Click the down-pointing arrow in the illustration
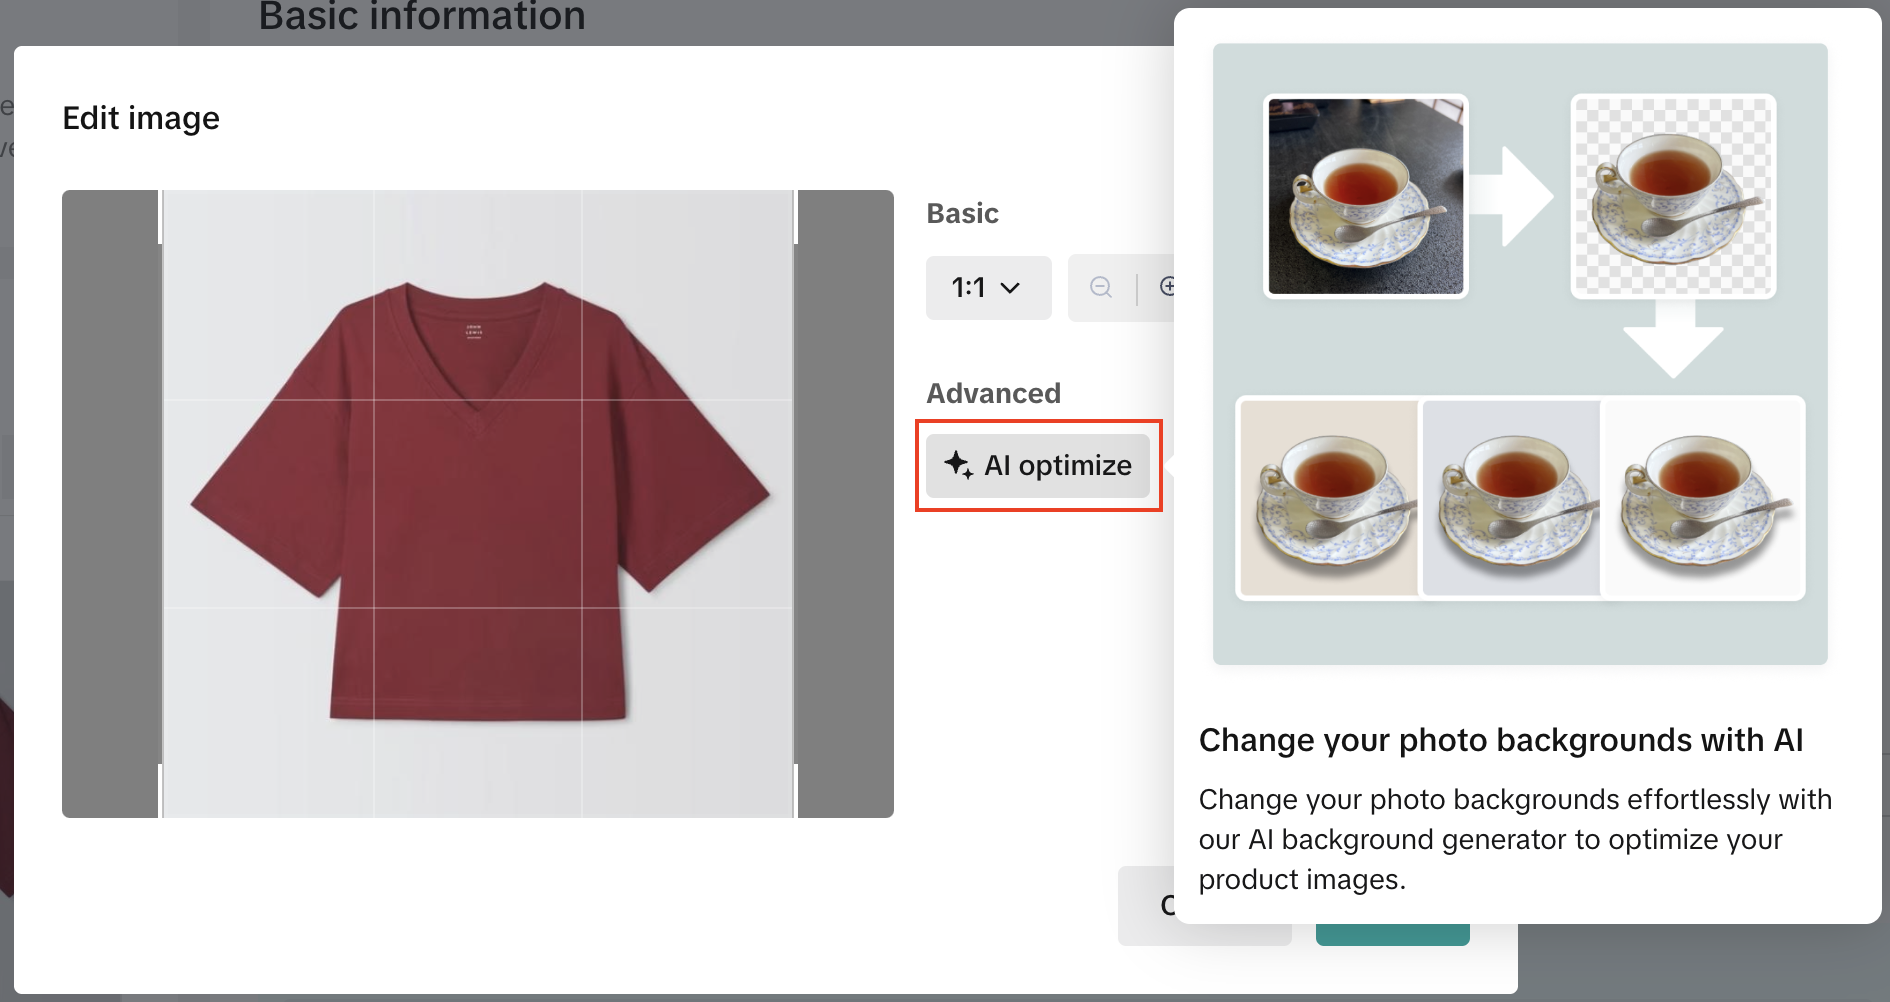This screenshot has height=1002, width=1890. 1672,342
